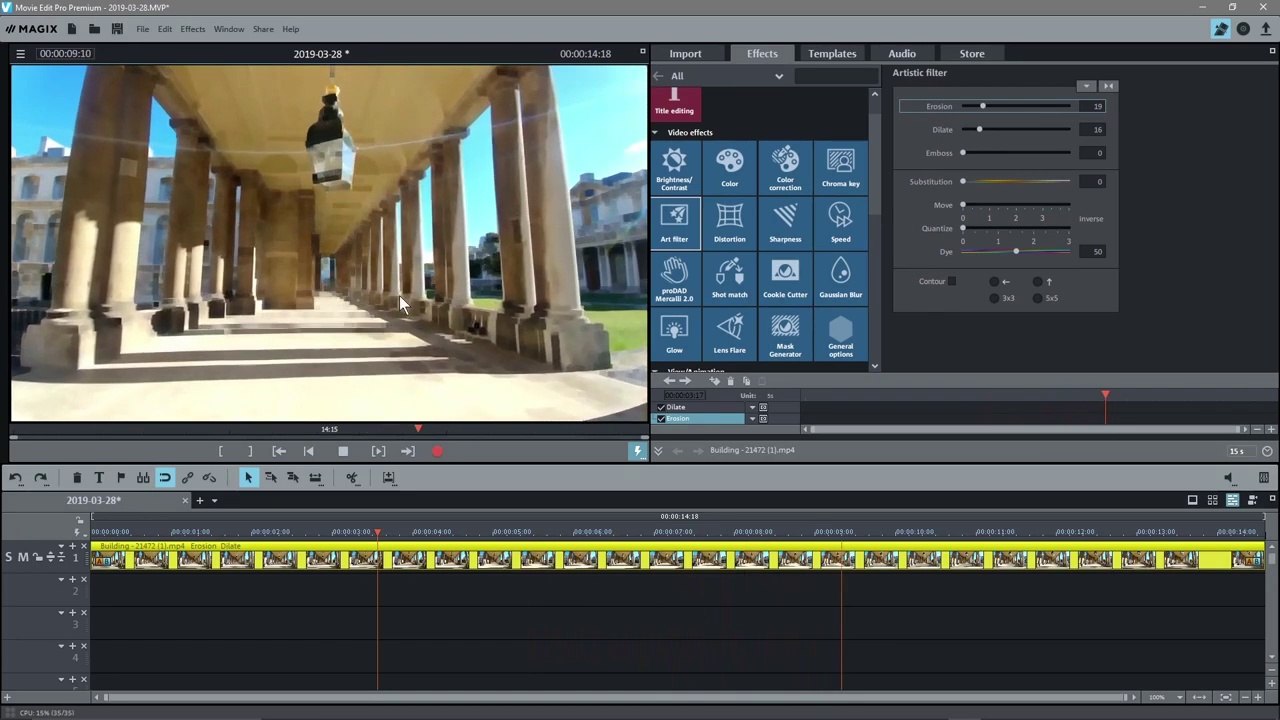1280x720 pixels.
Task: Open the Window menu
Action: pos(229,29)
